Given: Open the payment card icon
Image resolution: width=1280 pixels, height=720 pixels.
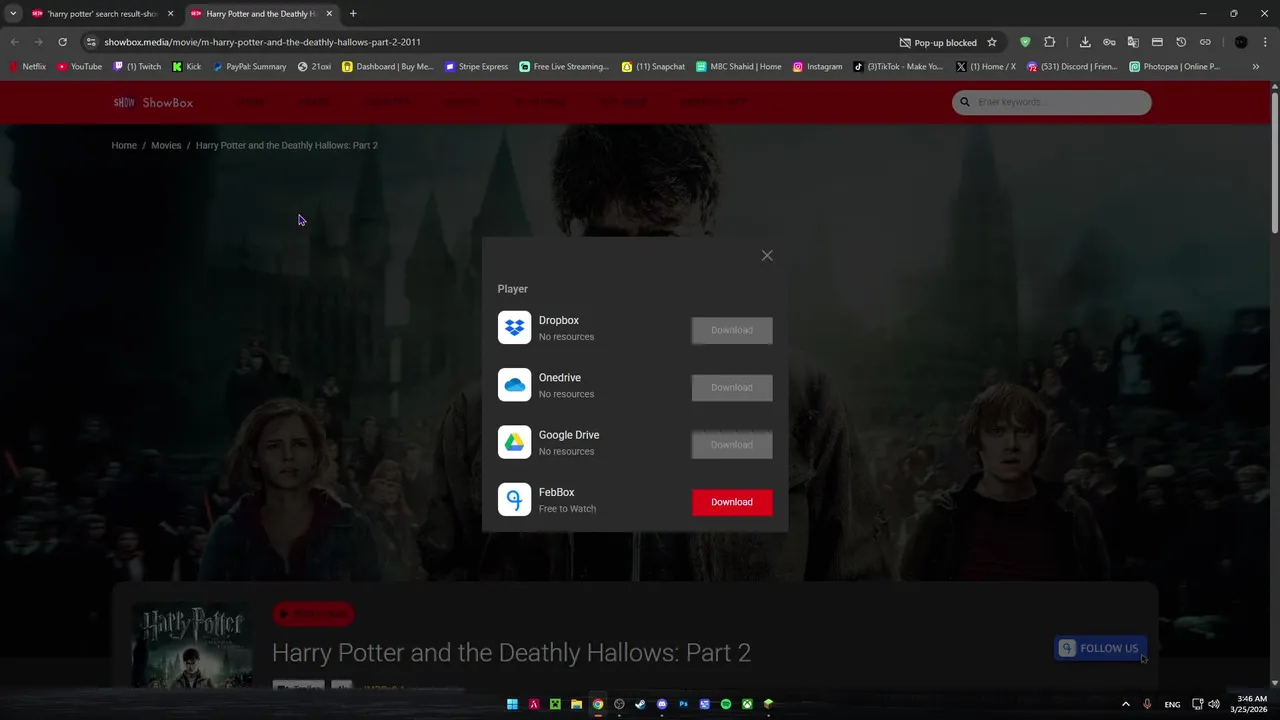Looking at the screenshot, I should [x=1157, y=42].
